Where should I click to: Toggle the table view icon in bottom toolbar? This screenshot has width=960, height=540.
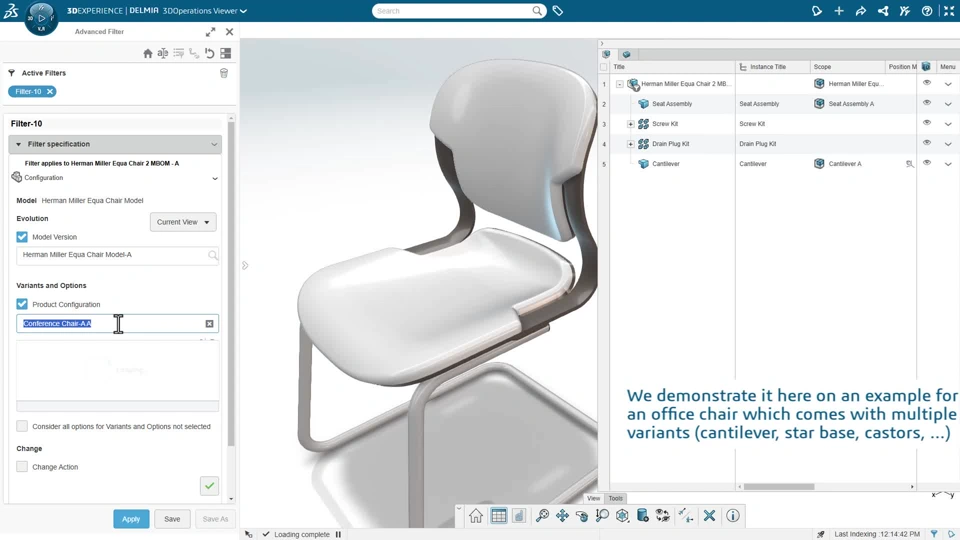tap(498, 516)
